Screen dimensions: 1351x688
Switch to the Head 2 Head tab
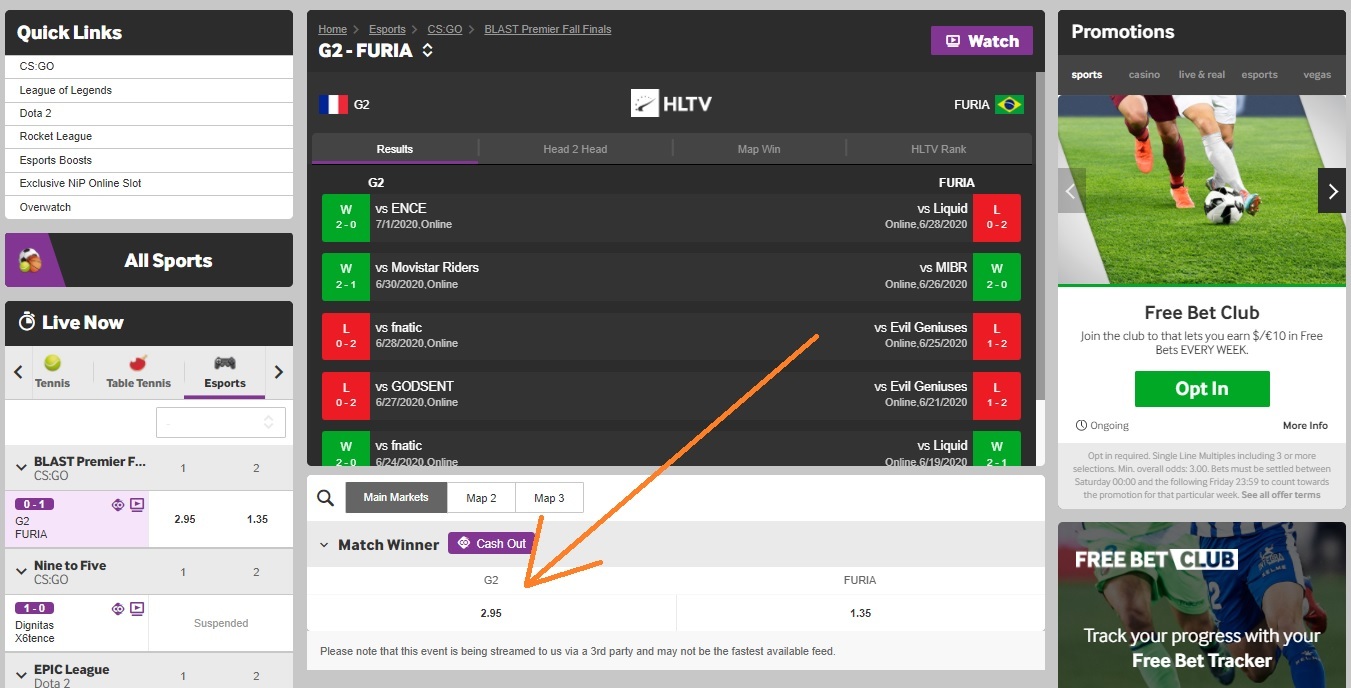tap(575, 149)
